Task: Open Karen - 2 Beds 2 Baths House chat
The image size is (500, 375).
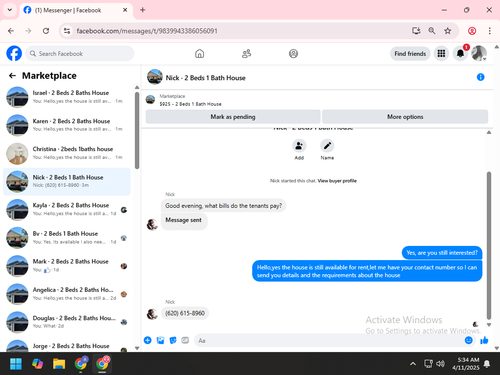Action: 67,125
